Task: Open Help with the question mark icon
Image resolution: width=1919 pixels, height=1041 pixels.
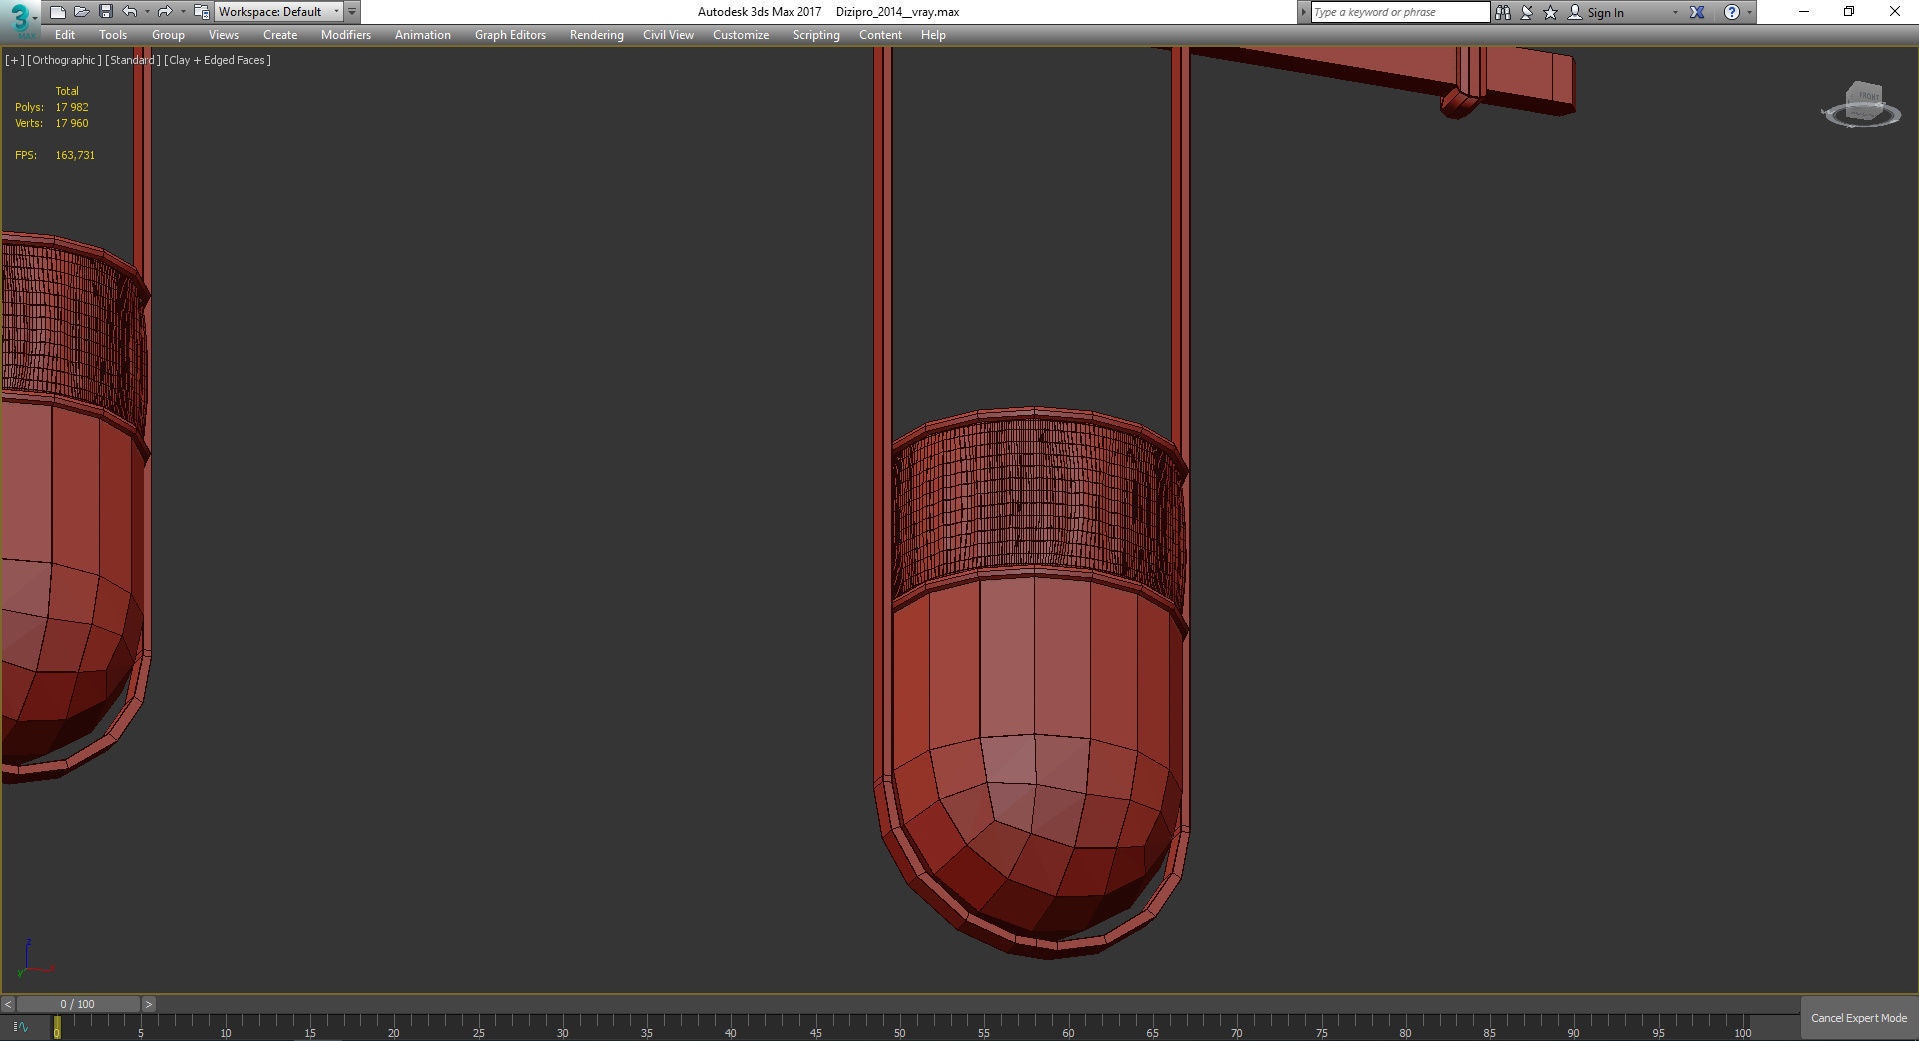Action: pyautogui.click(x=1732, y=12)
